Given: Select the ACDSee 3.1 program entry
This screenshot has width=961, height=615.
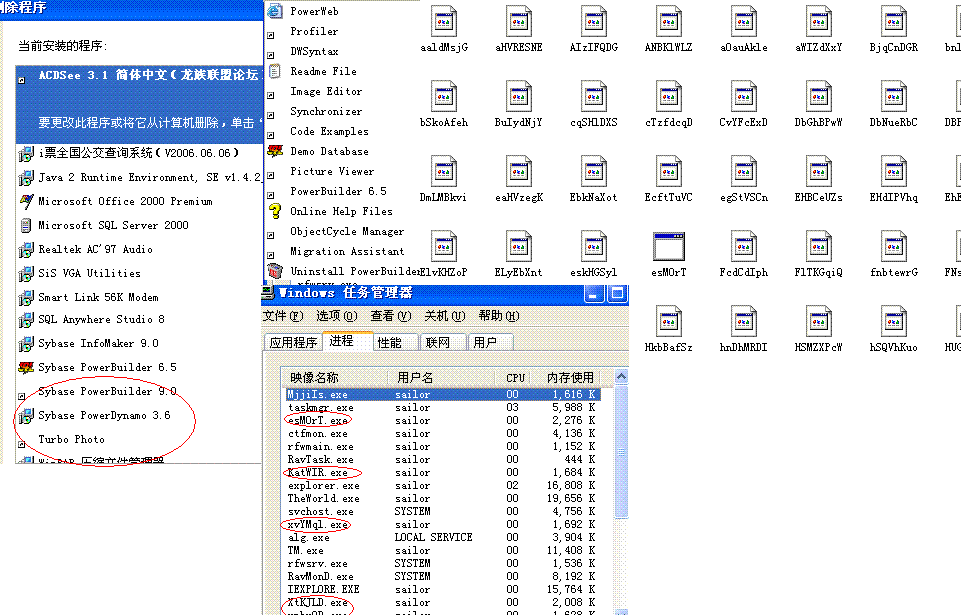Looking at the screenshot, I should [x=139, y=104].
